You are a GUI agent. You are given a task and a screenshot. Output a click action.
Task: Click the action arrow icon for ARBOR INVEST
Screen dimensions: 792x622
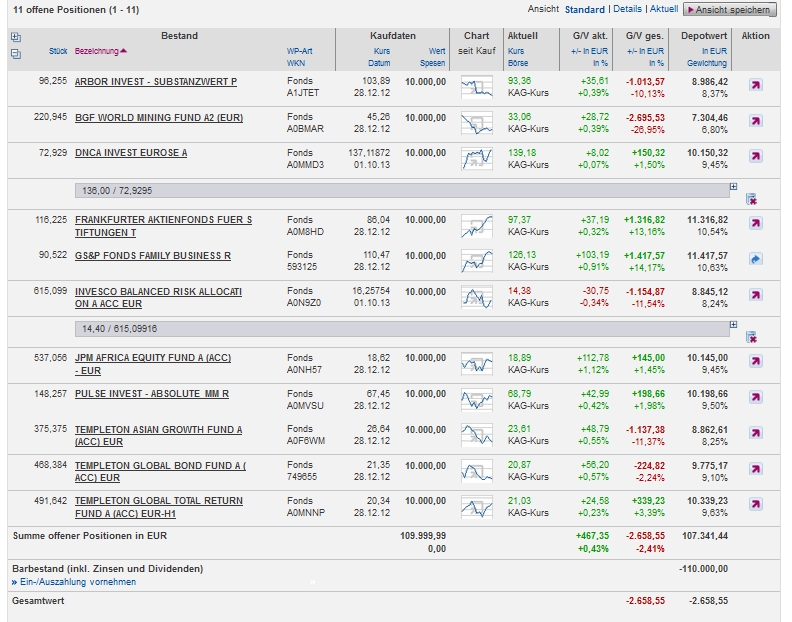point(755,86)
